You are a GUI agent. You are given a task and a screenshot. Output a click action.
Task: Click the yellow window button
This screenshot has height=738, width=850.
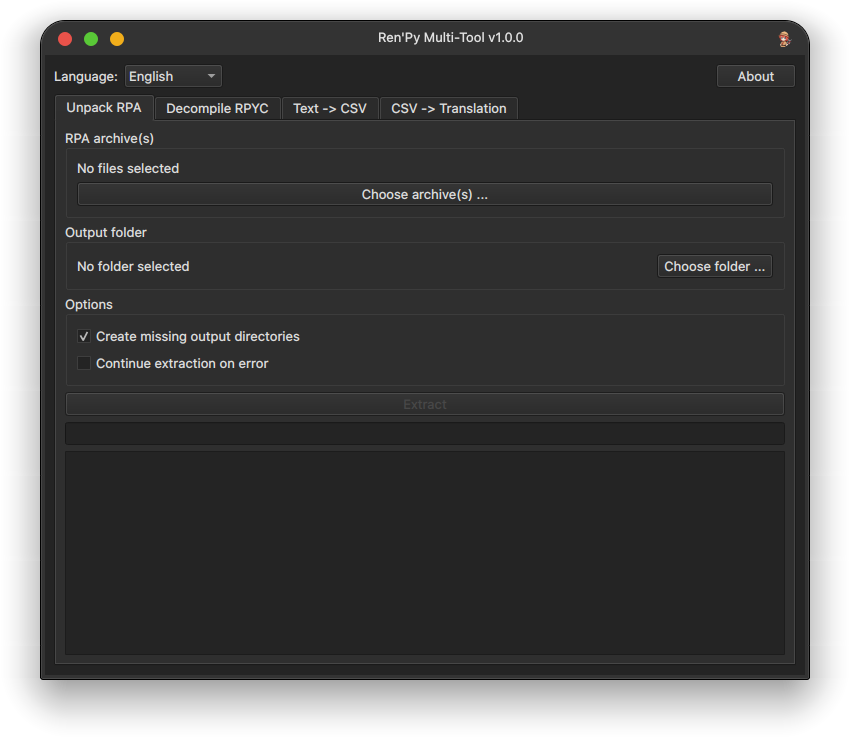[117, 39]
